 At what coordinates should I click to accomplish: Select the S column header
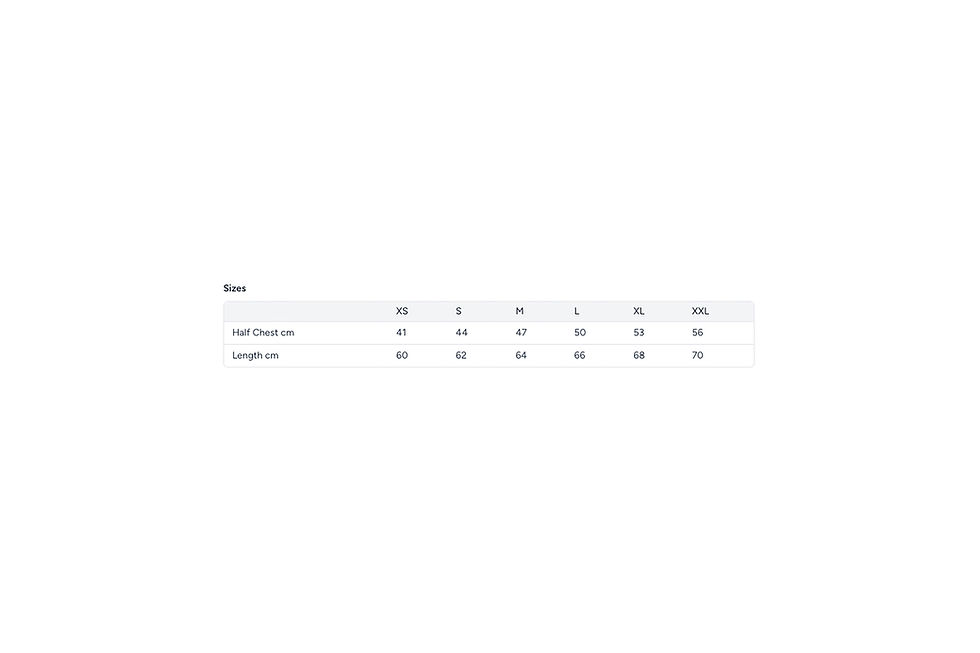click(x=459, y=311)
